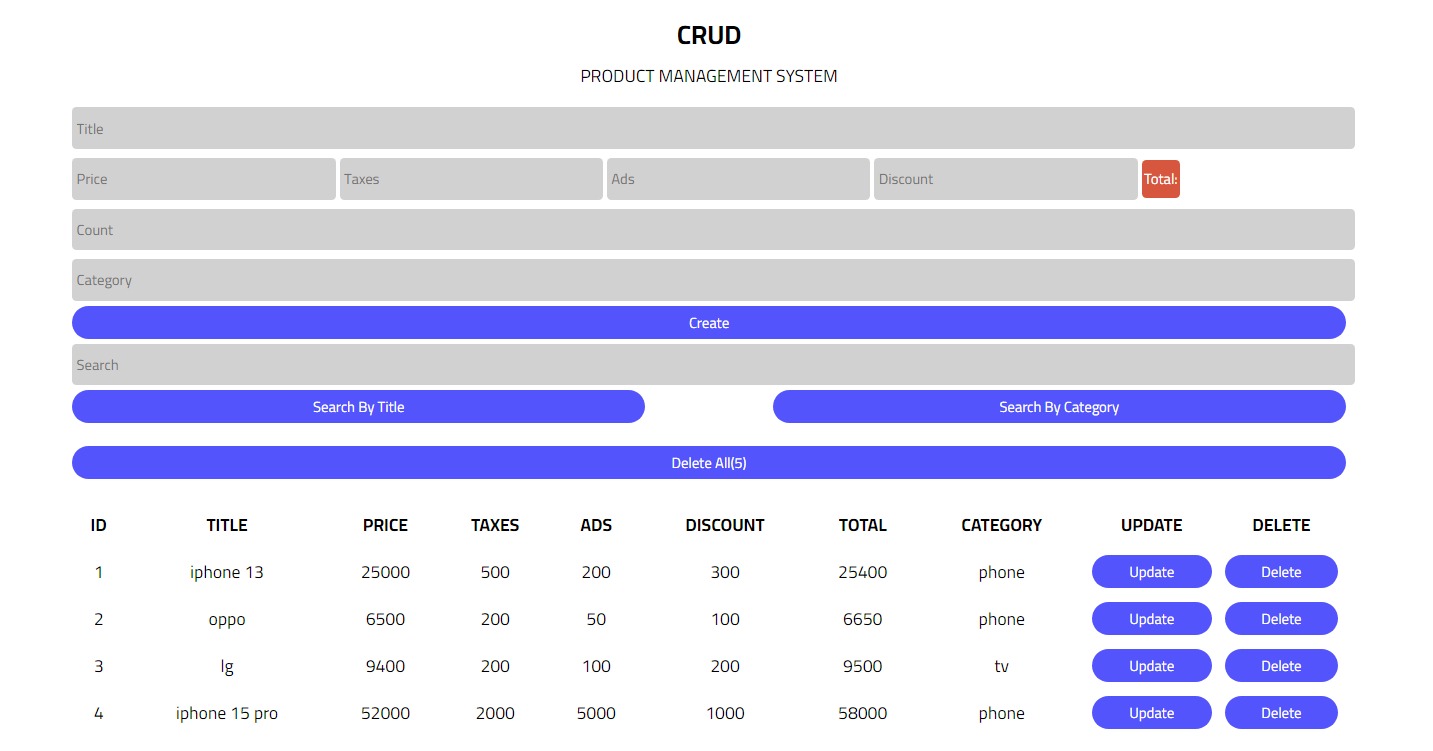Click the Search By Title button
1433x751 pixels.
click(x=358, y=407)
